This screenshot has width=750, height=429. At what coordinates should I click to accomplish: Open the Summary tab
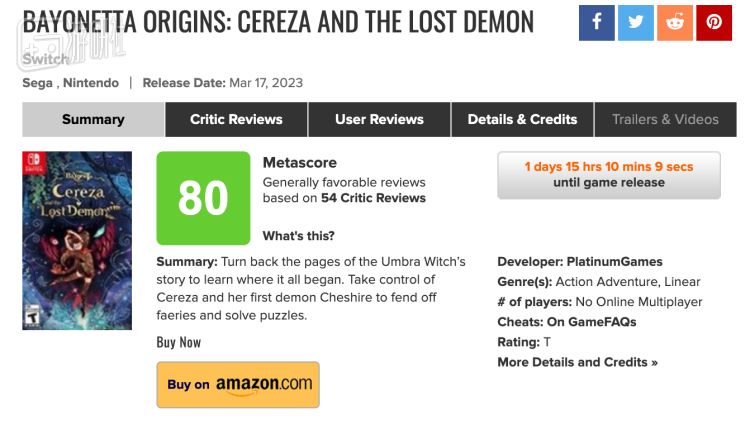(93, 119)
